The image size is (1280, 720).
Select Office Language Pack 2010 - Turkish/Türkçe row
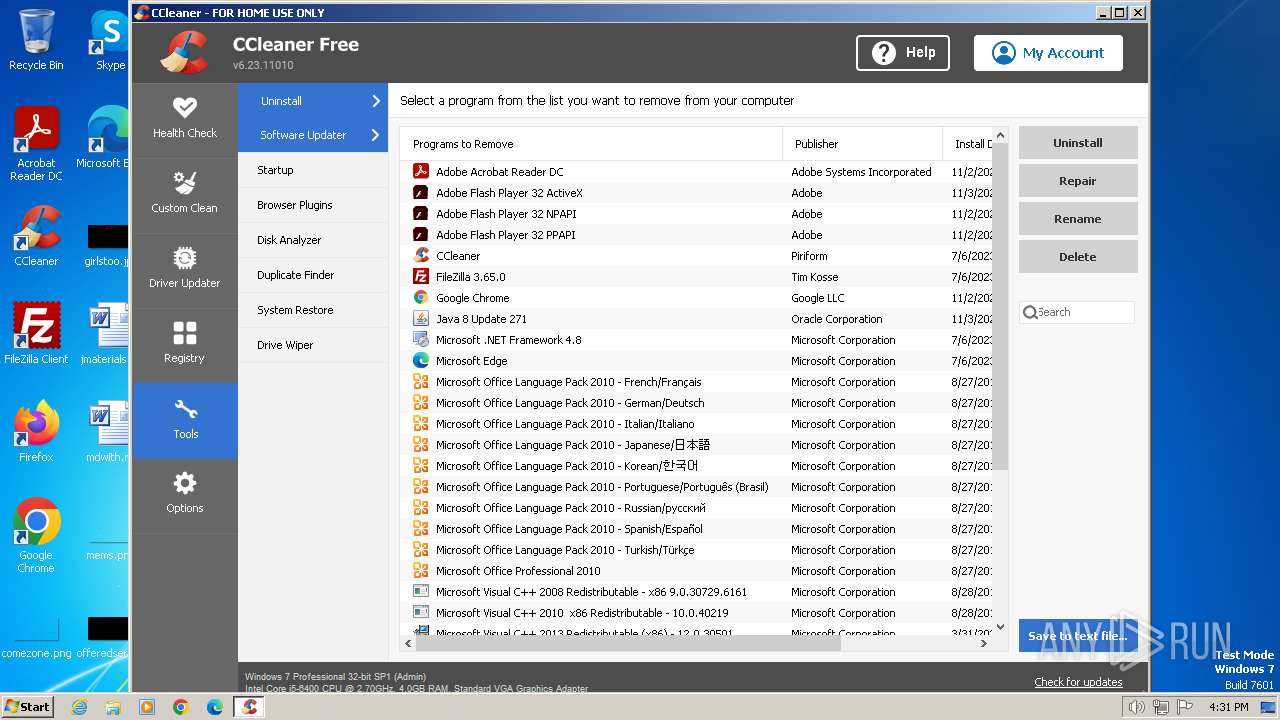pyautogui.click(x=696, y=550)
